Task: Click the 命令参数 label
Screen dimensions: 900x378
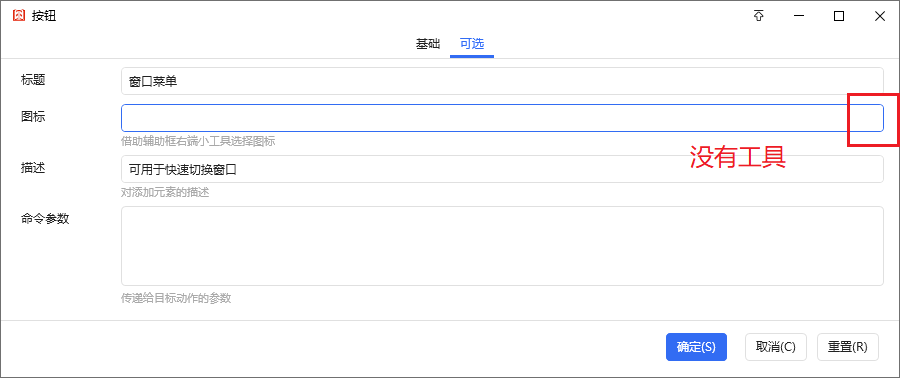Action: point(45,219)
